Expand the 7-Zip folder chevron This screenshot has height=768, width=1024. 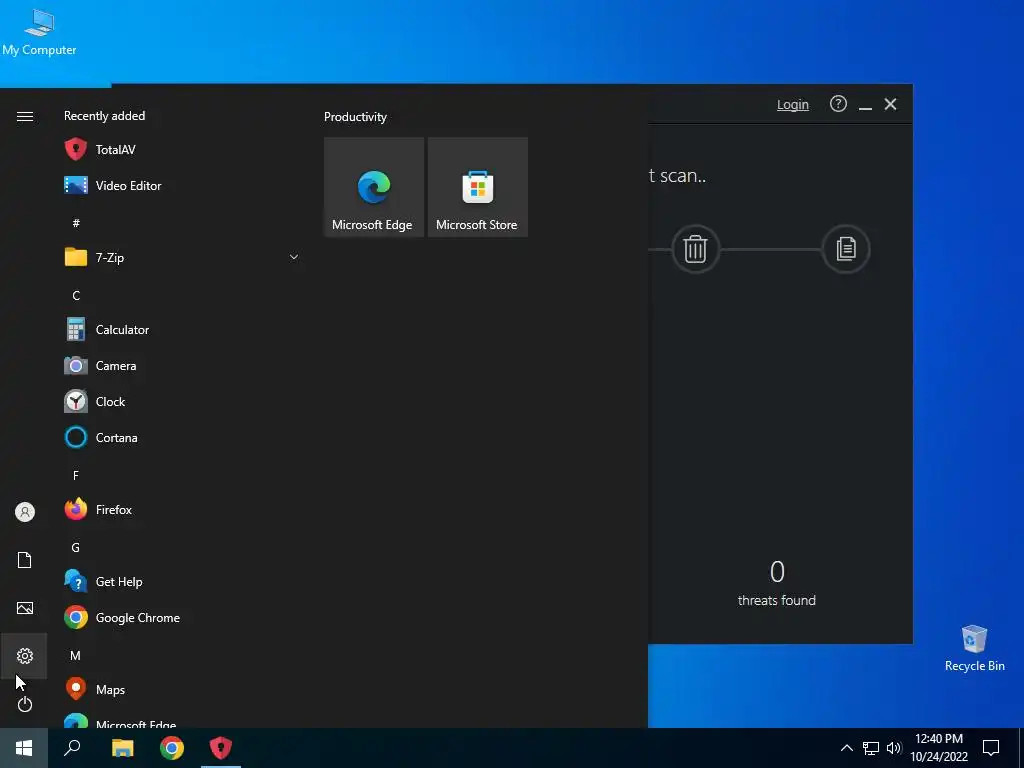(294, 257)
